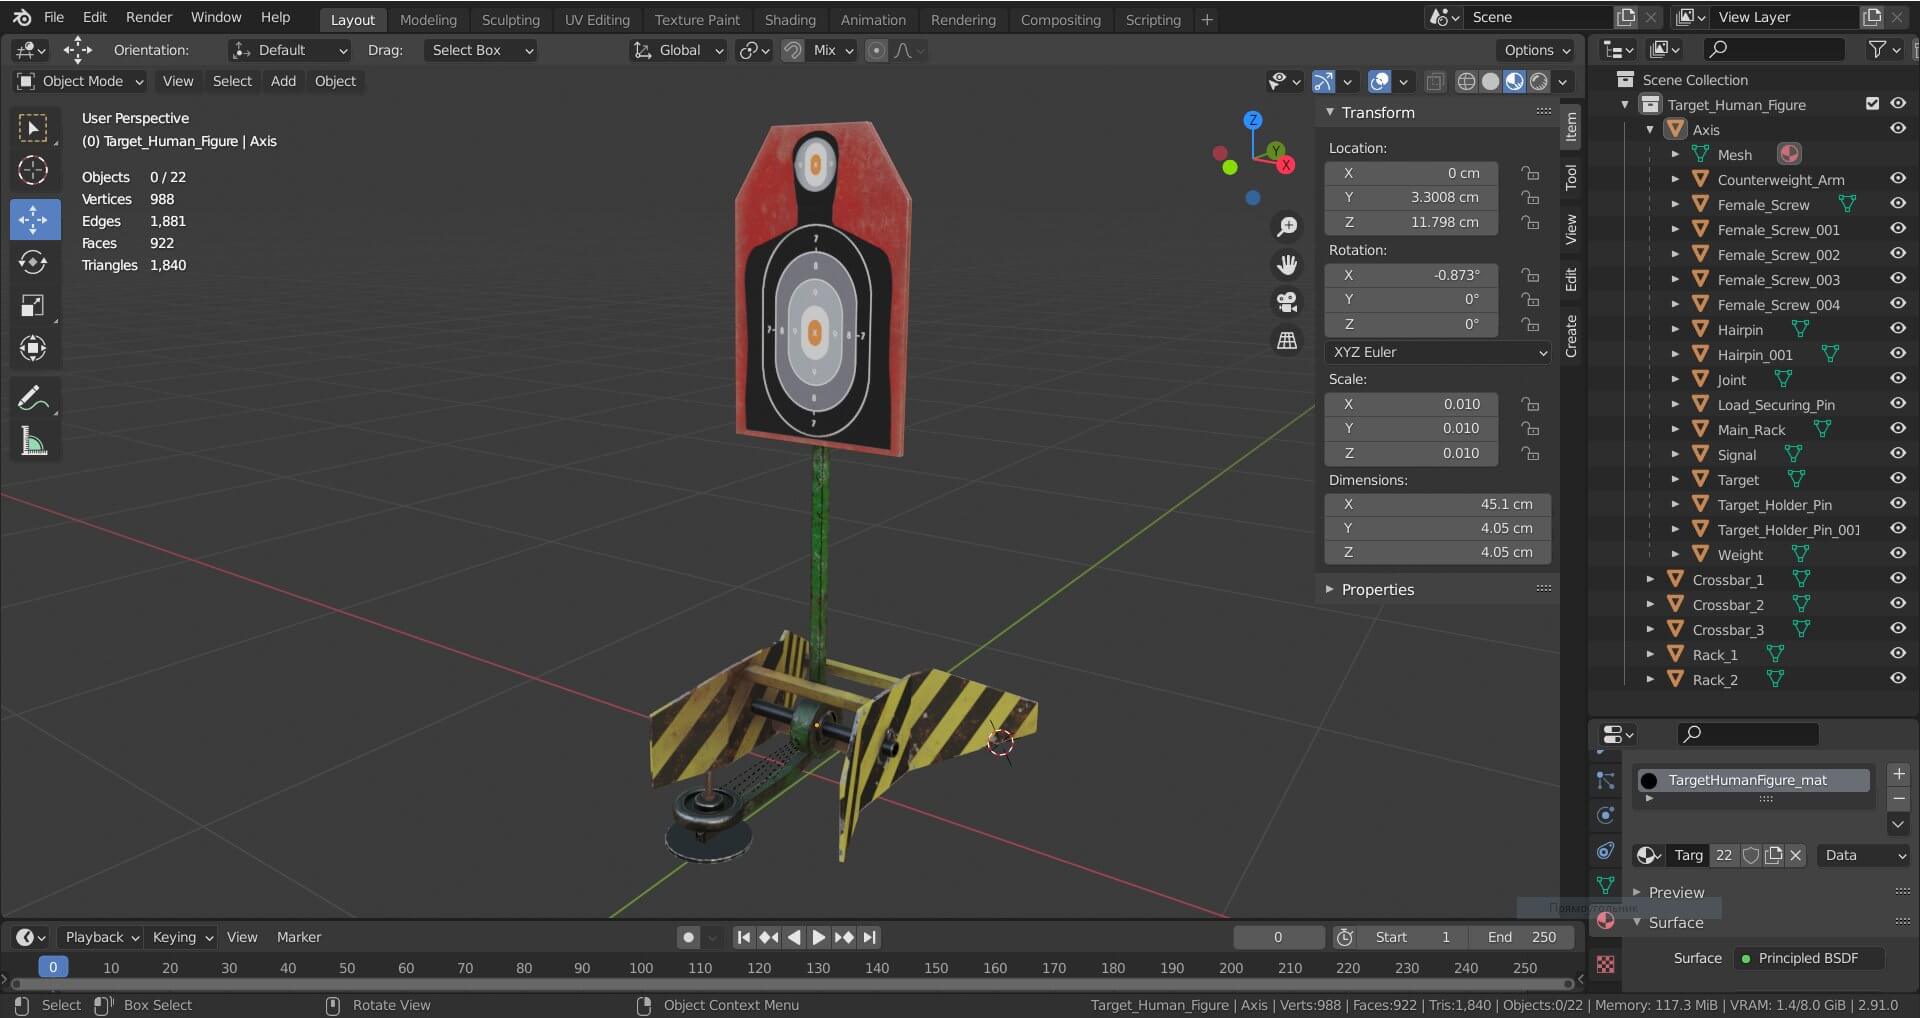Switch to the Shading workspace tab

coord(789,19)
